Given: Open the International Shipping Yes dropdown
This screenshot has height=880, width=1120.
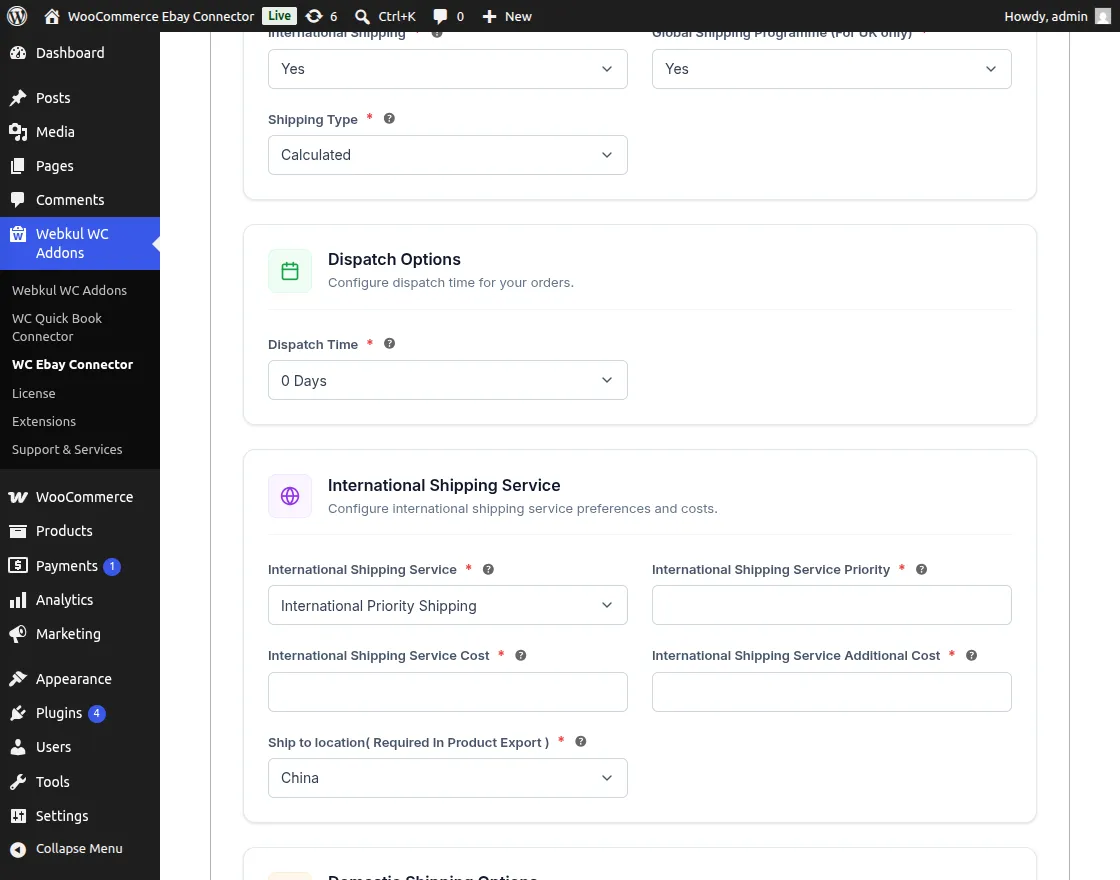Looking at the screenshot, I should pyautogui.click(x=448, y=69).
